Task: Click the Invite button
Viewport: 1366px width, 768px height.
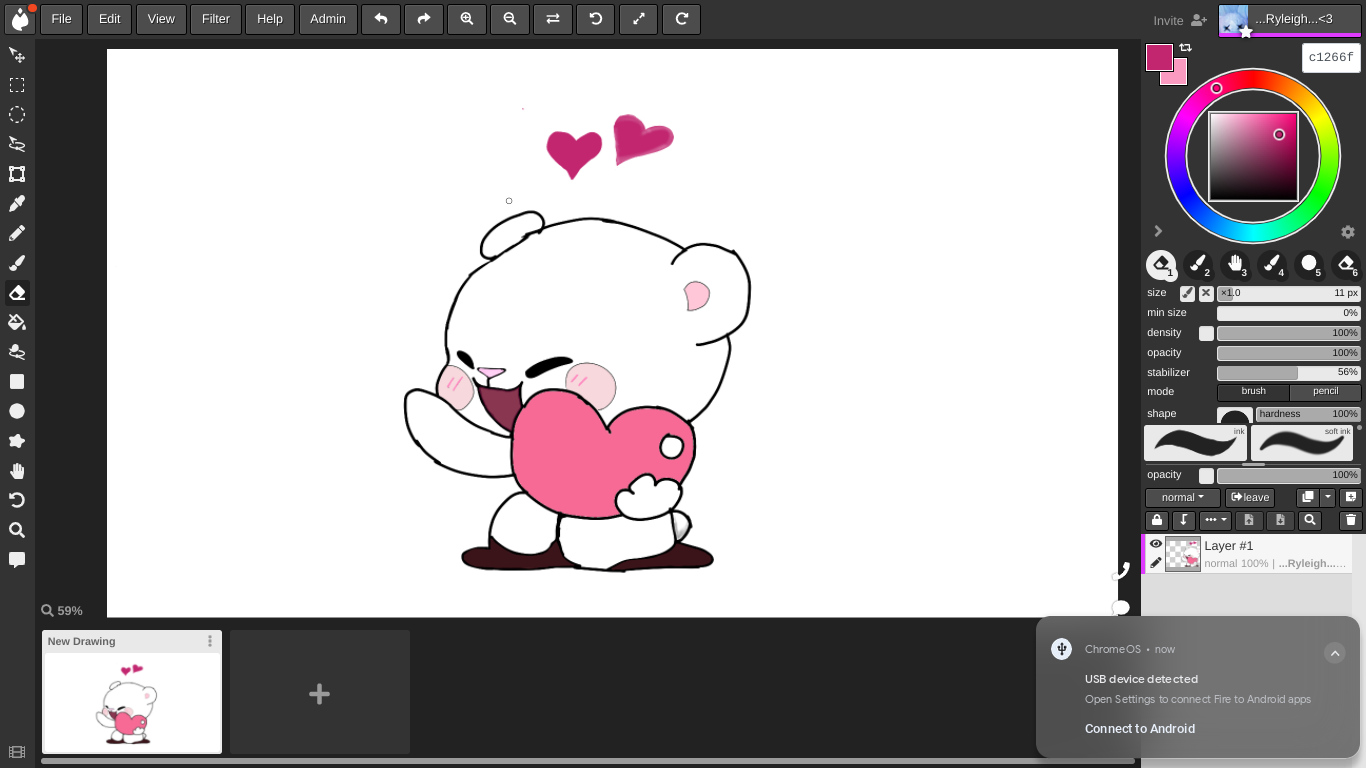Action: [x=1180, y=20]
